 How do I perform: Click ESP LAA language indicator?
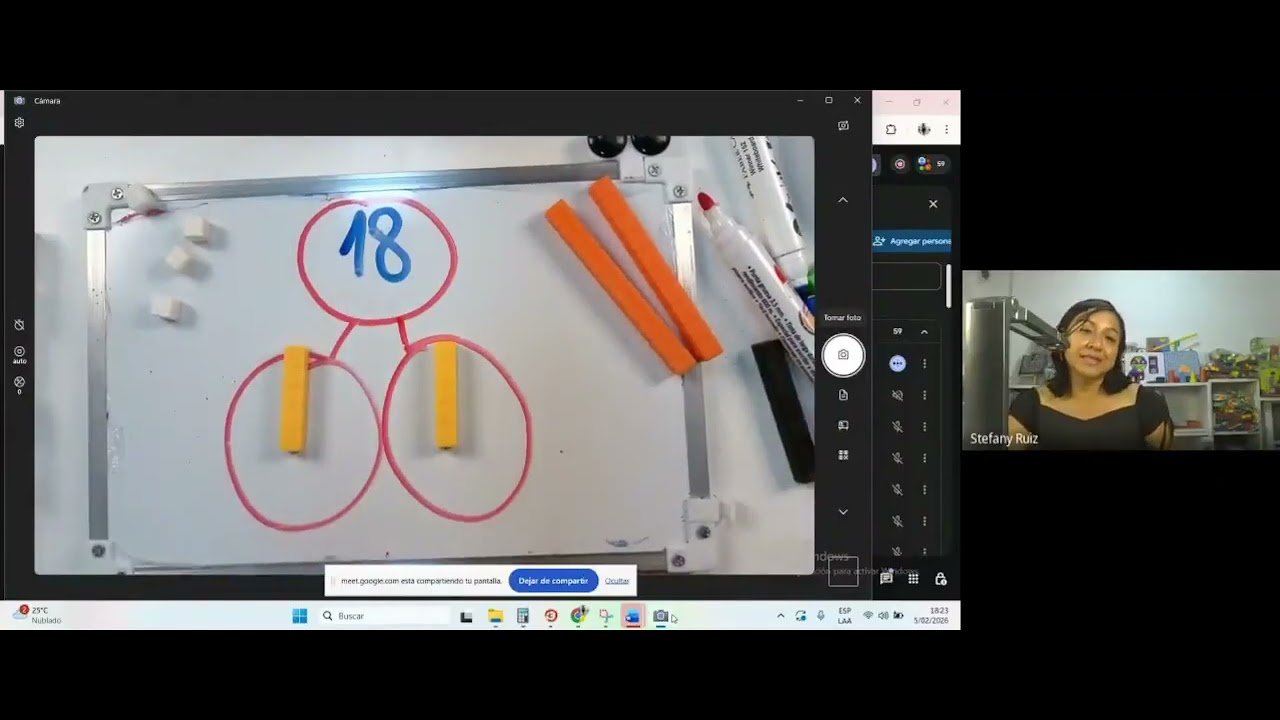tap(845, 616)
